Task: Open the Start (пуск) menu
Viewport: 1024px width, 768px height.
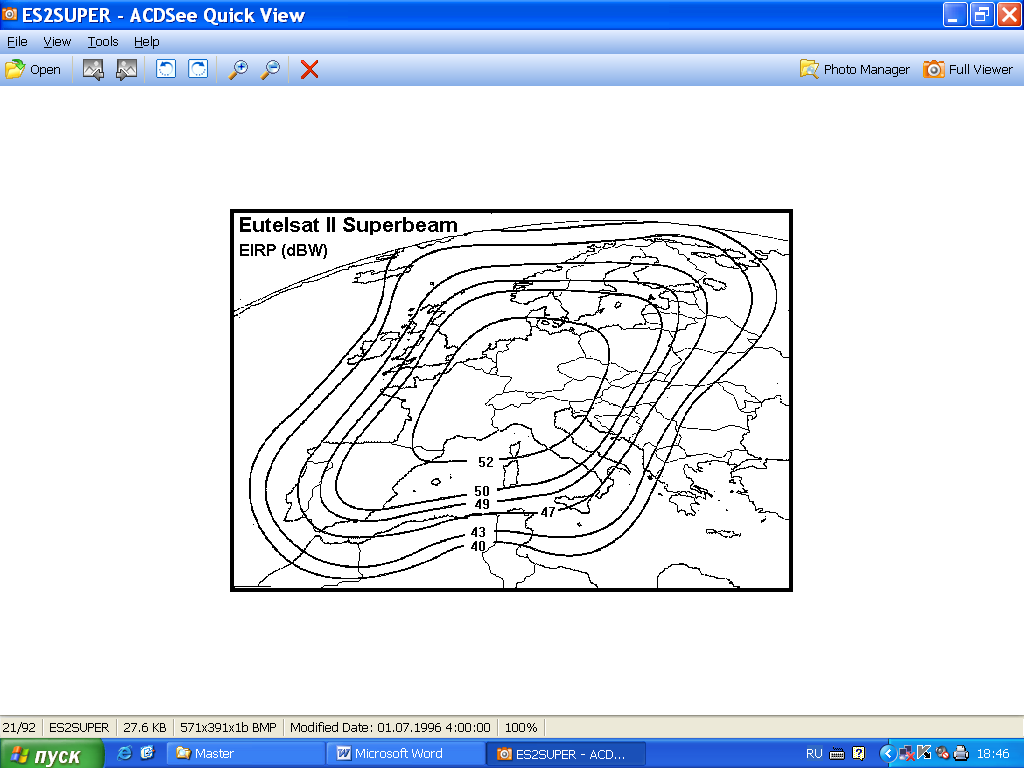Action: tap(52, 754)
